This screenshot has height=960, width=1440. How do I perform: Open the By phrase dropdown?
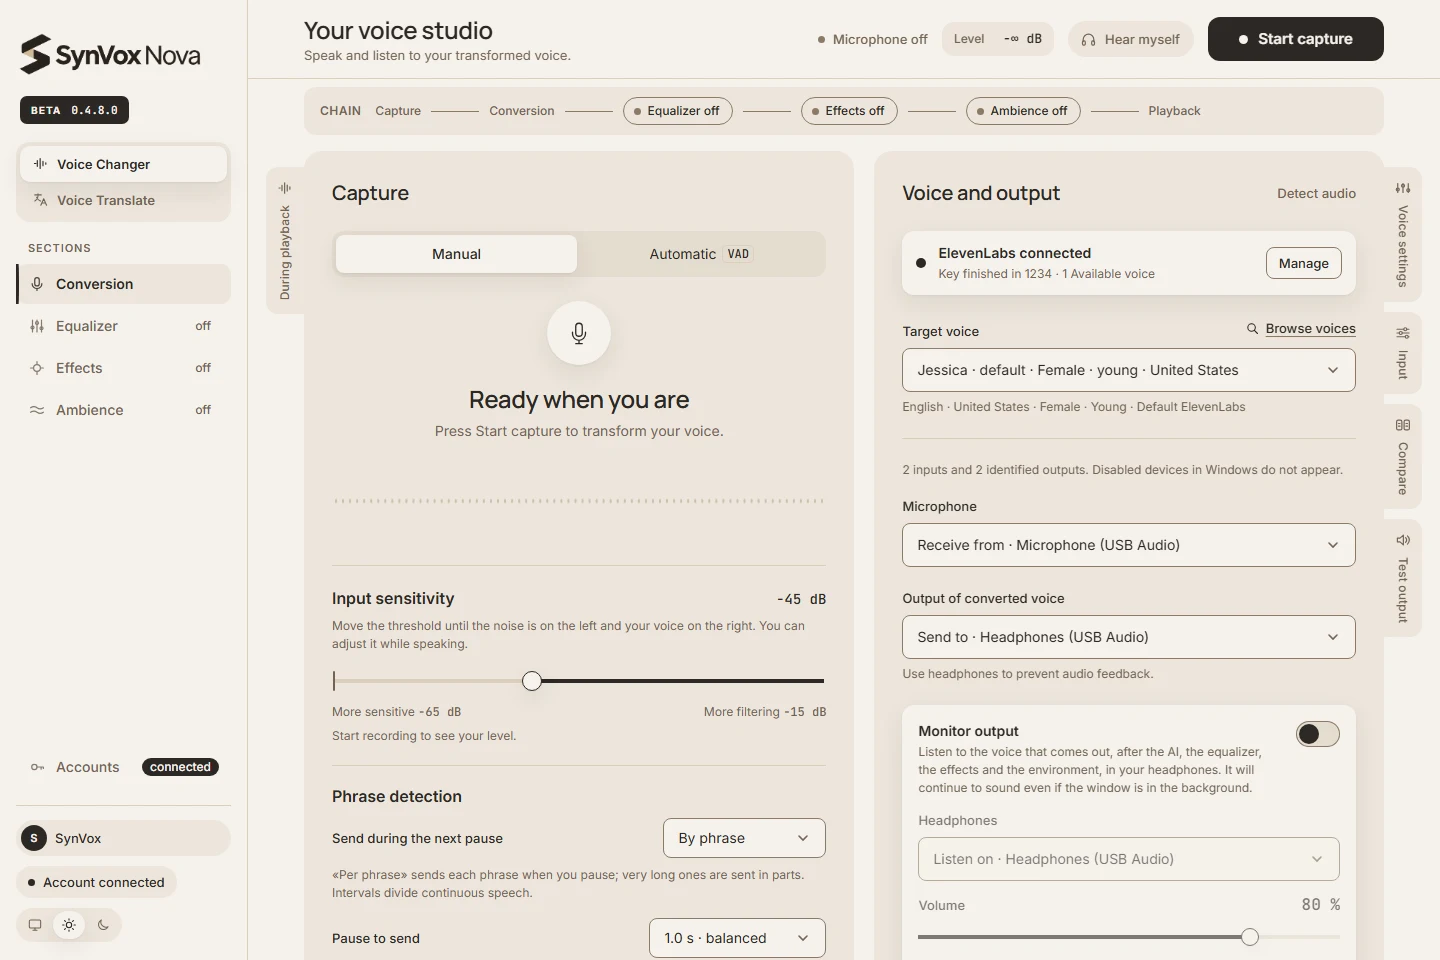coord(744,838)
